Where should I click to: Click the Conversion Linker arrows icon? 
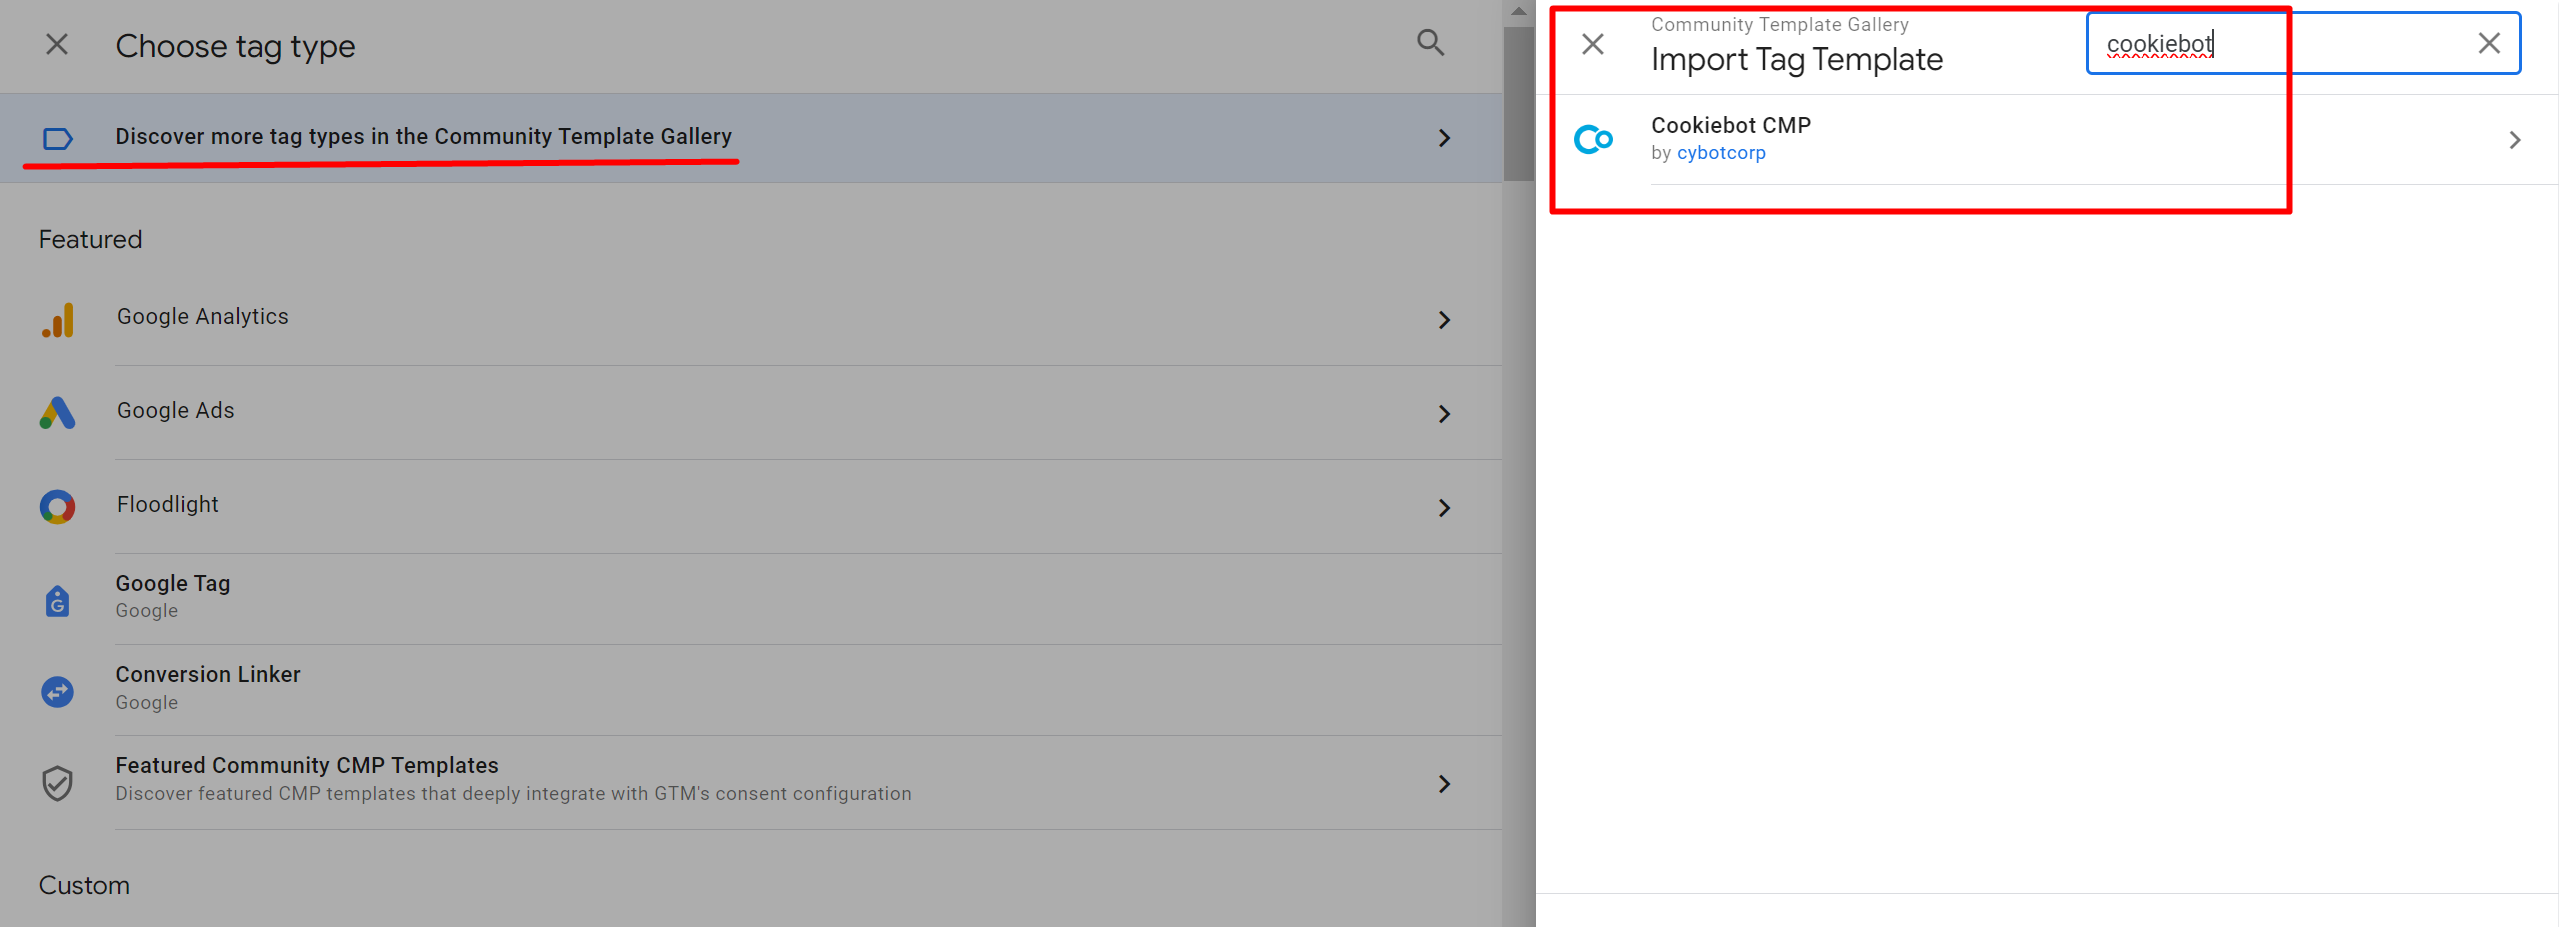[x=58, y=691]
